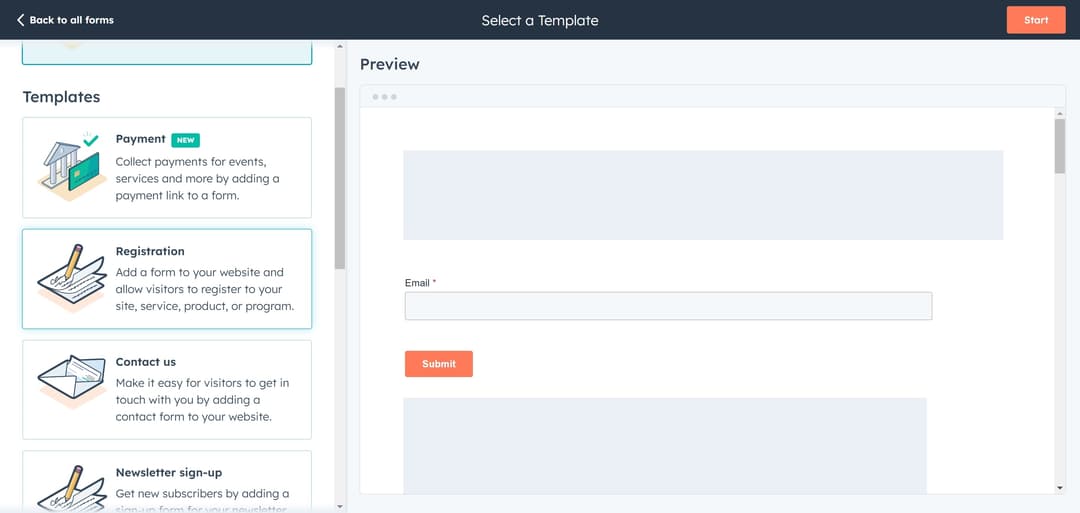This screenshot has width=1080, height=513.
Task: Click the template list scrollbar thumb
Action: (x=340, y=178)
